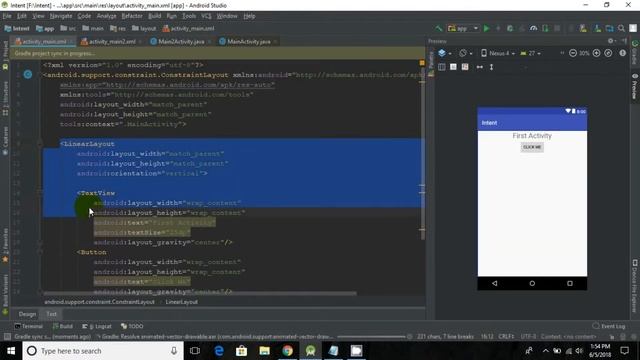Viewport: 640px width, 360px height.
Task: Click the gutter class icon on line 2
Action: tap(28, 74)
